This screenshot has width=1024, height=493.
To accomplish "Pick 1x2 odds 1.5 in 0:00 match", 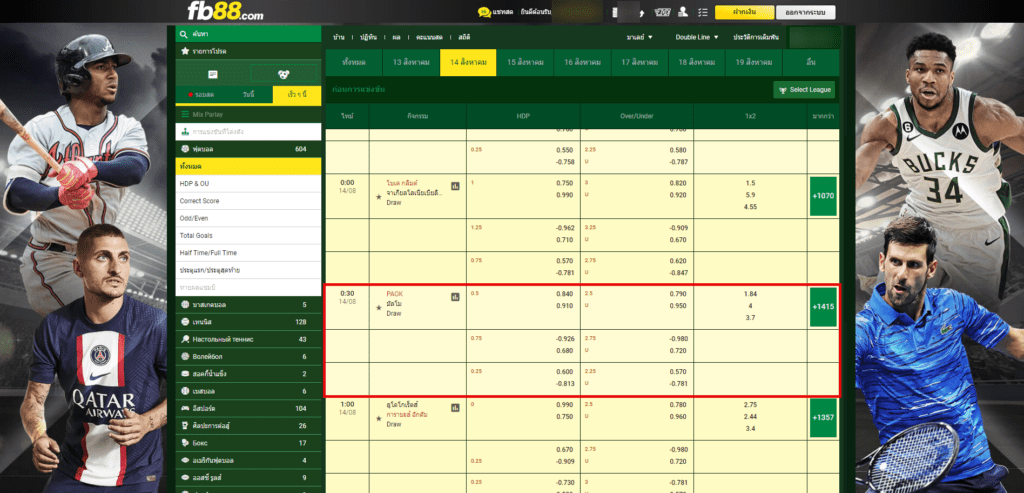I will point(750,183).
